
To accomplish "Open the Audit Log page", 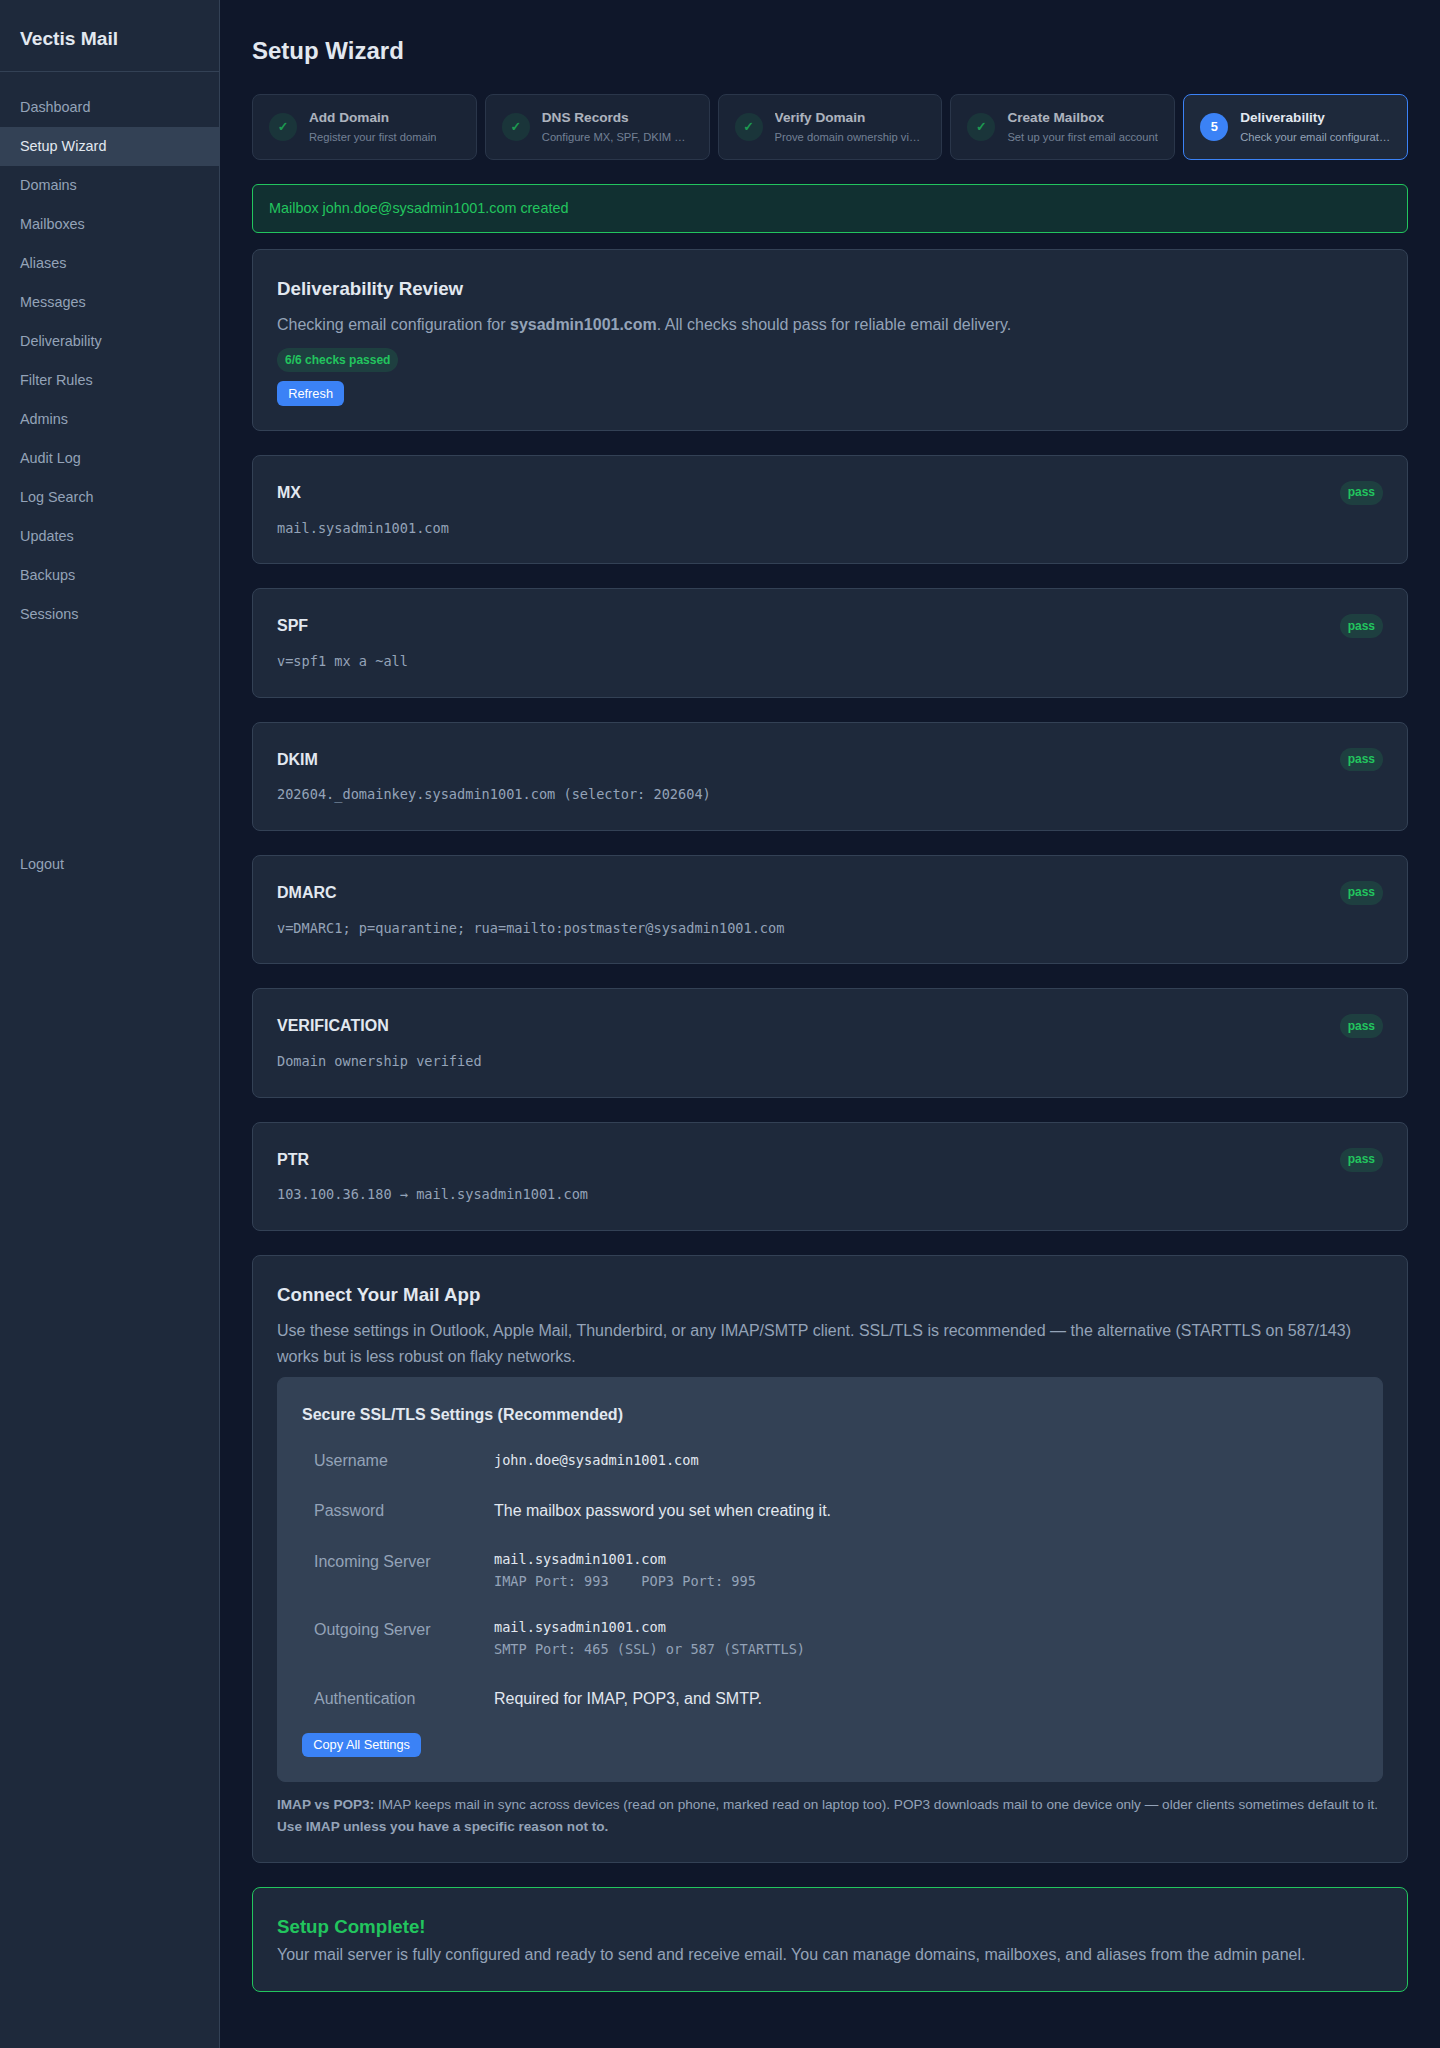I will pos(109,458).
